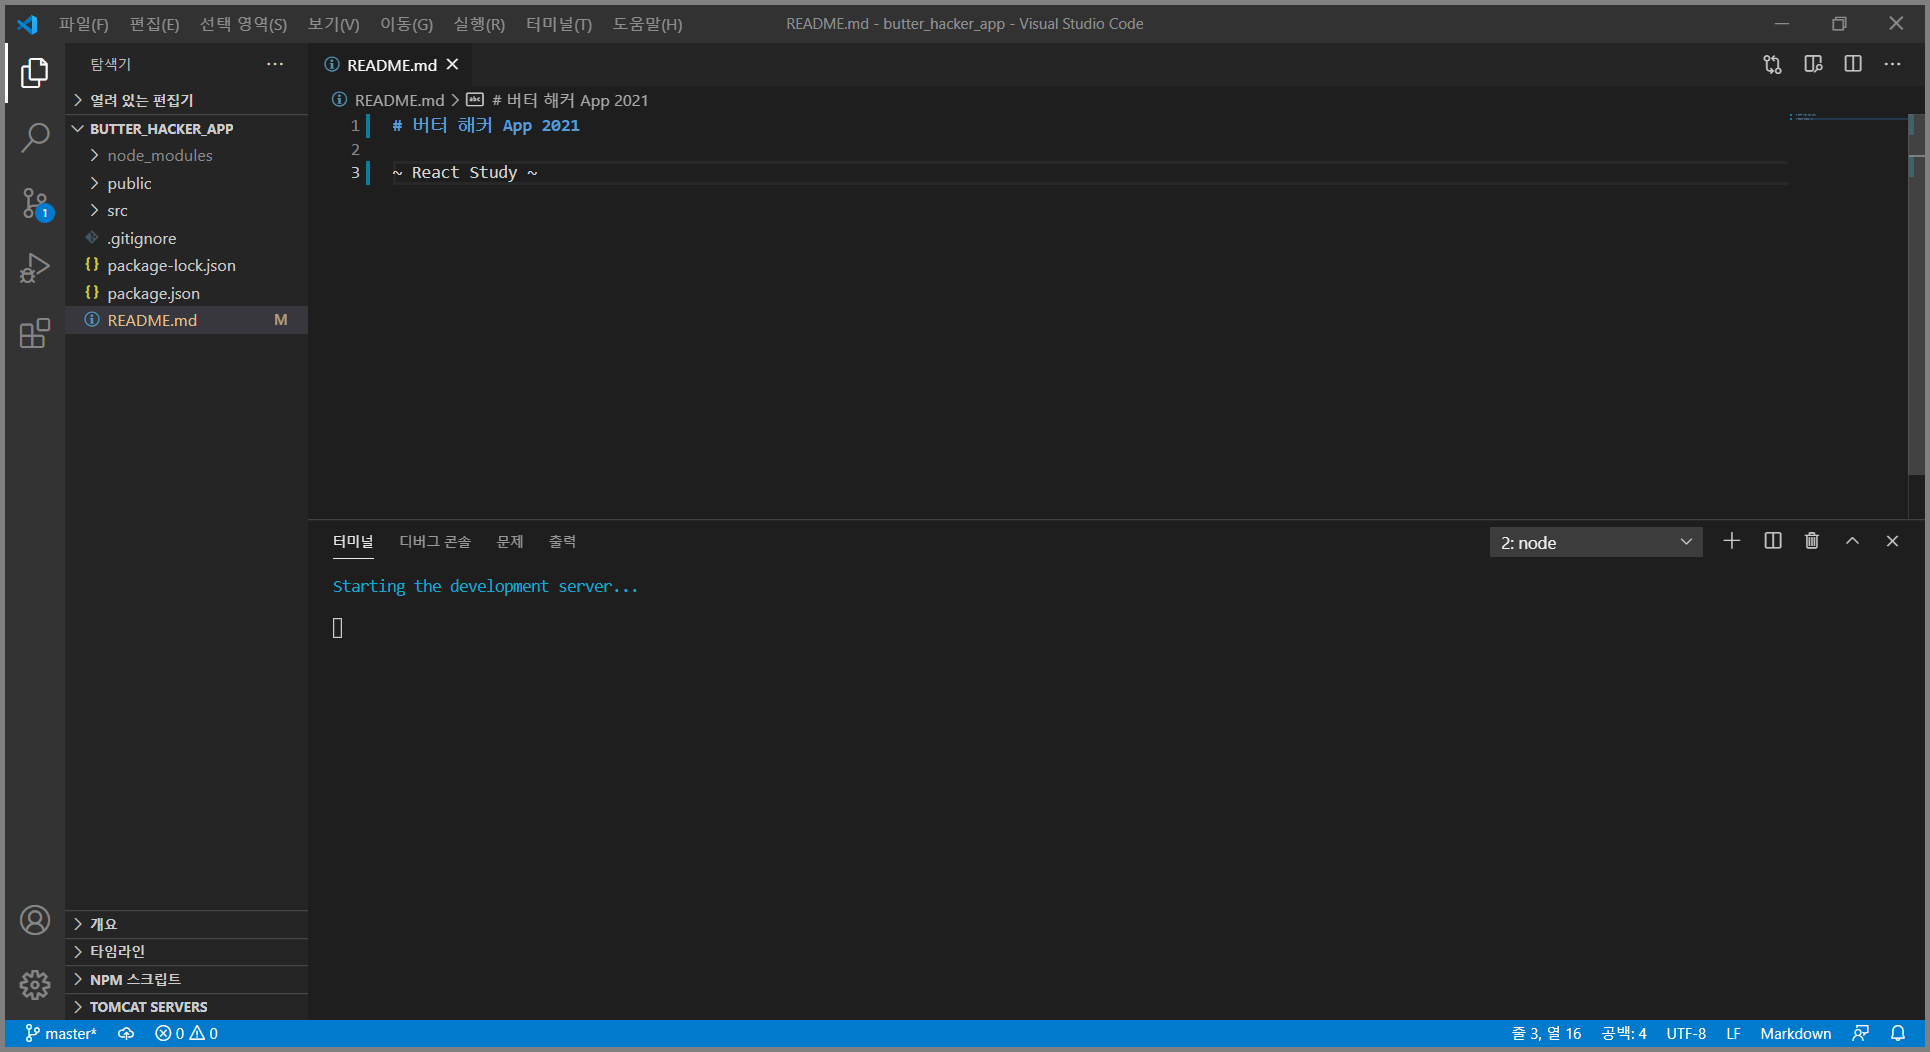Expand the public folder
The height and width of the screenshot is (1052, 1930).
pos(187,183)
